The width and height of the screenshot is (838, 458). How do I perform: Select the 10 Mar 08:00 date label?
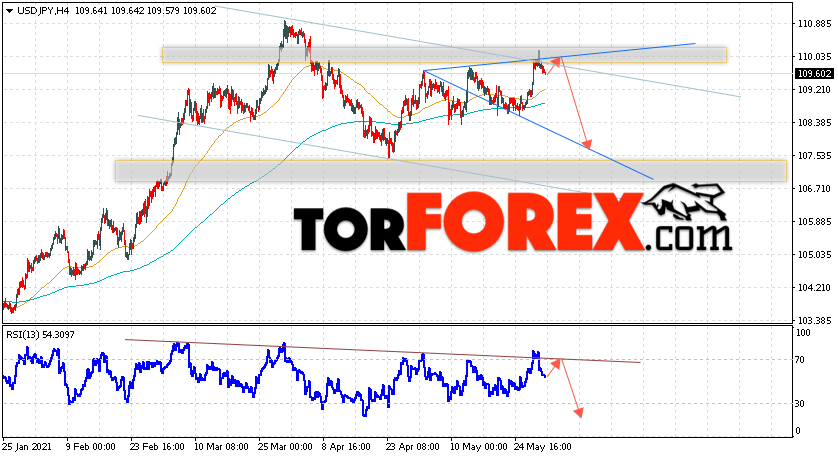click(x=221, y=447)
